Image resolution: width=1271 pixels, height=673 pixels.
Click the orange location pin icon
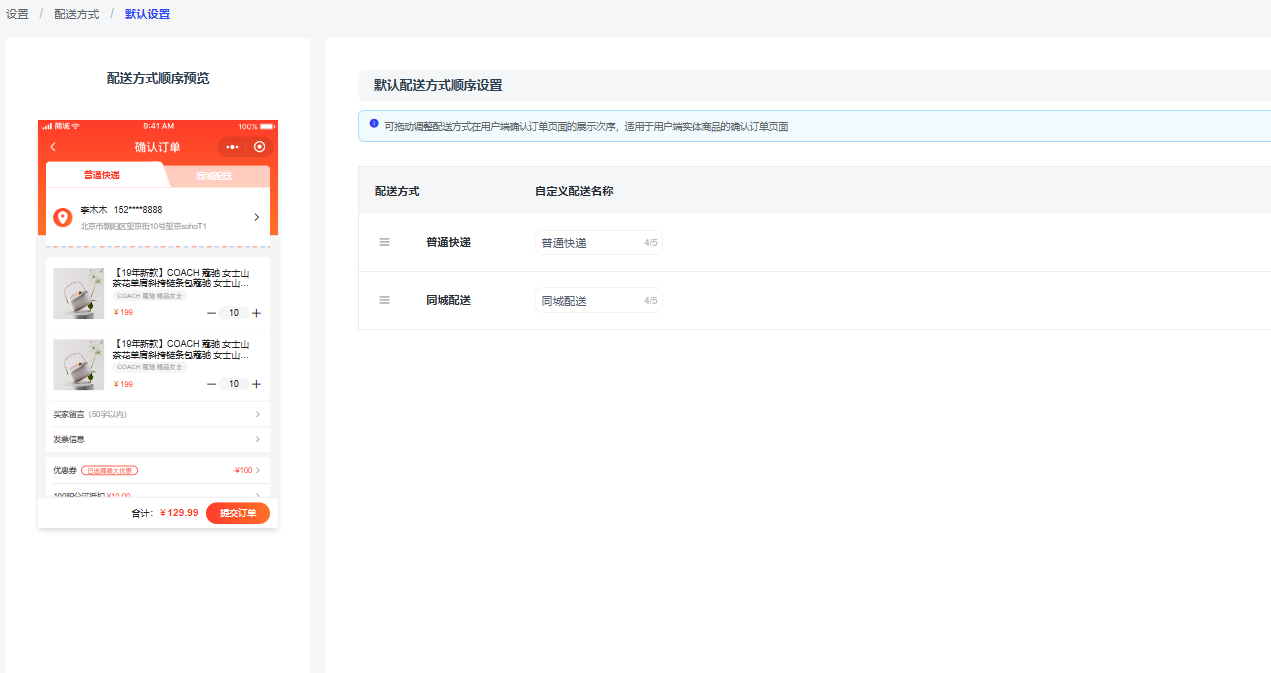[x=62, y=218]
